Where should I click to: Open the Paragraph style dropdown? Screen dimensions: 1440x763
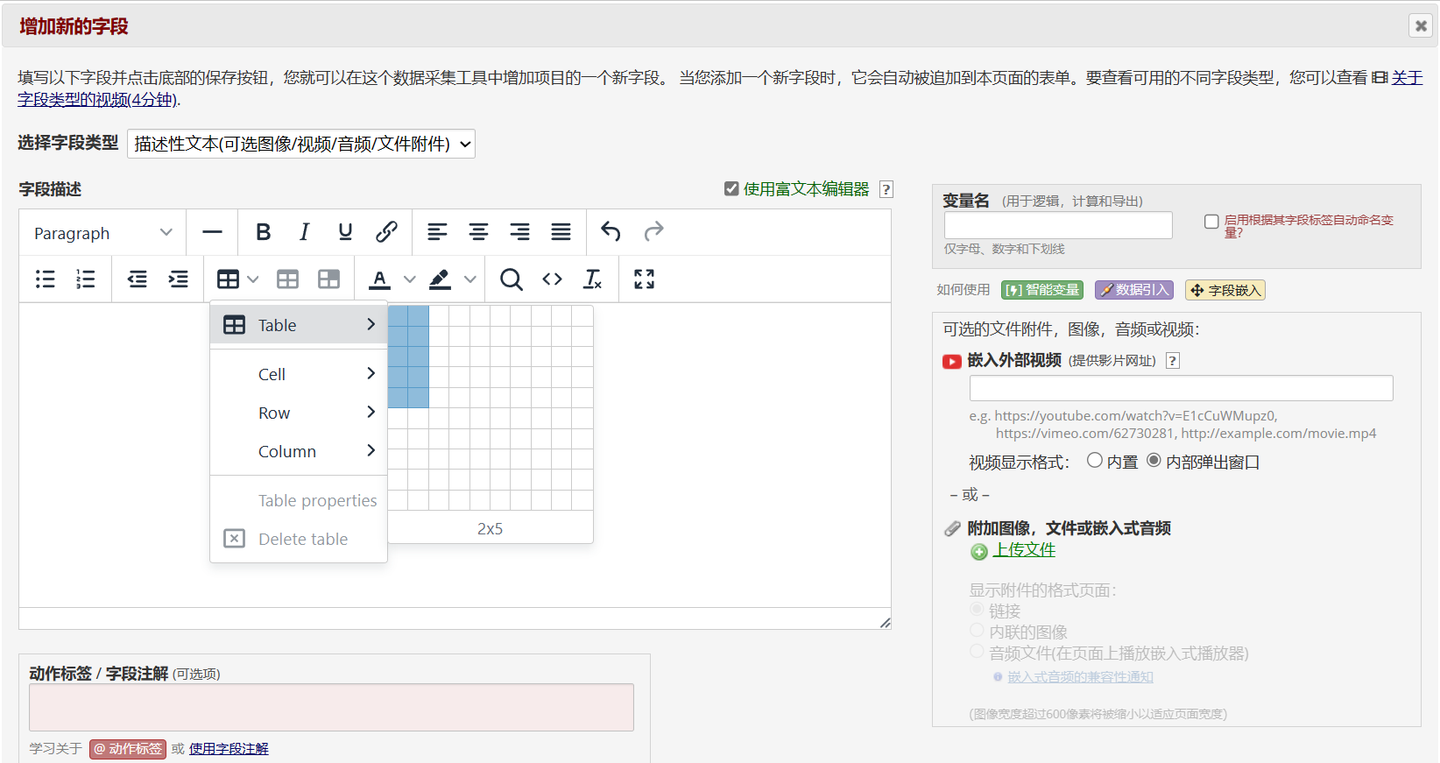point(100,232)
